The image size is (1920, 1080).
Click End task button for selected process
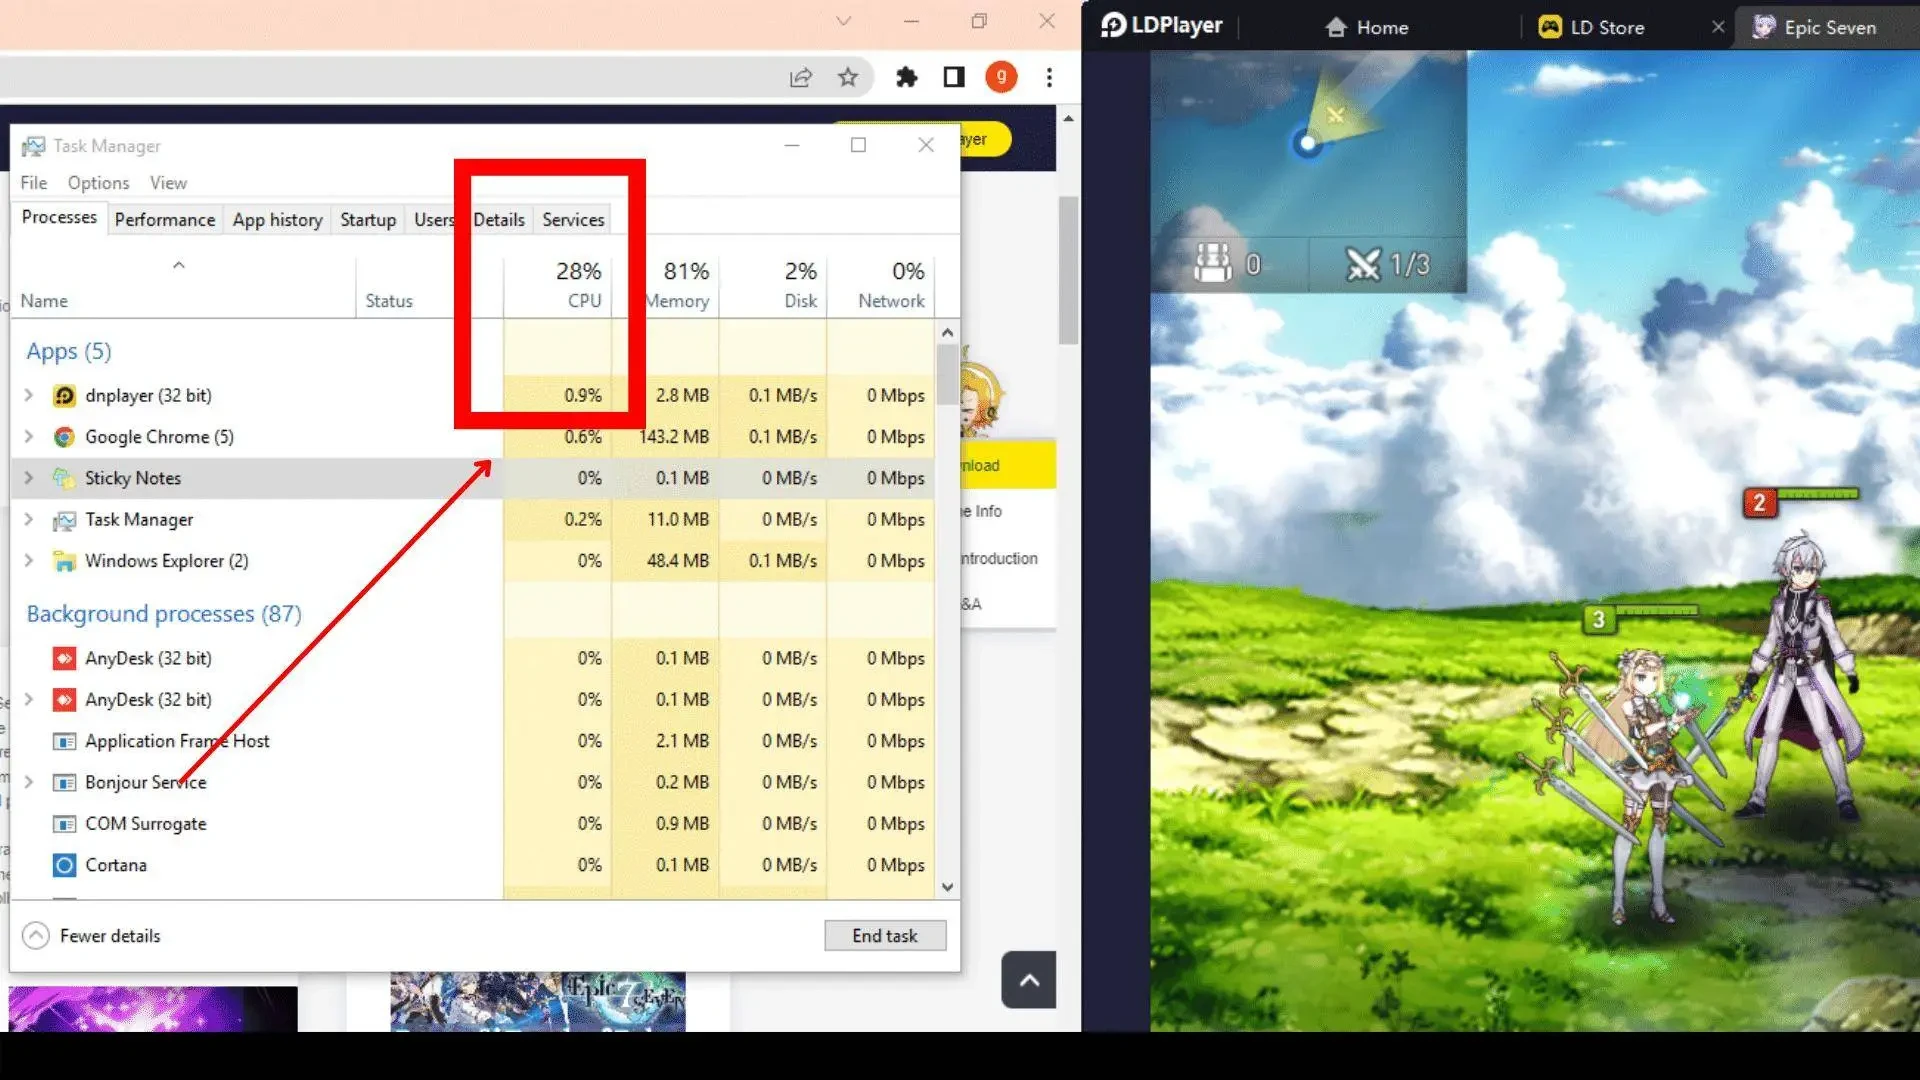tap(884, 935)
